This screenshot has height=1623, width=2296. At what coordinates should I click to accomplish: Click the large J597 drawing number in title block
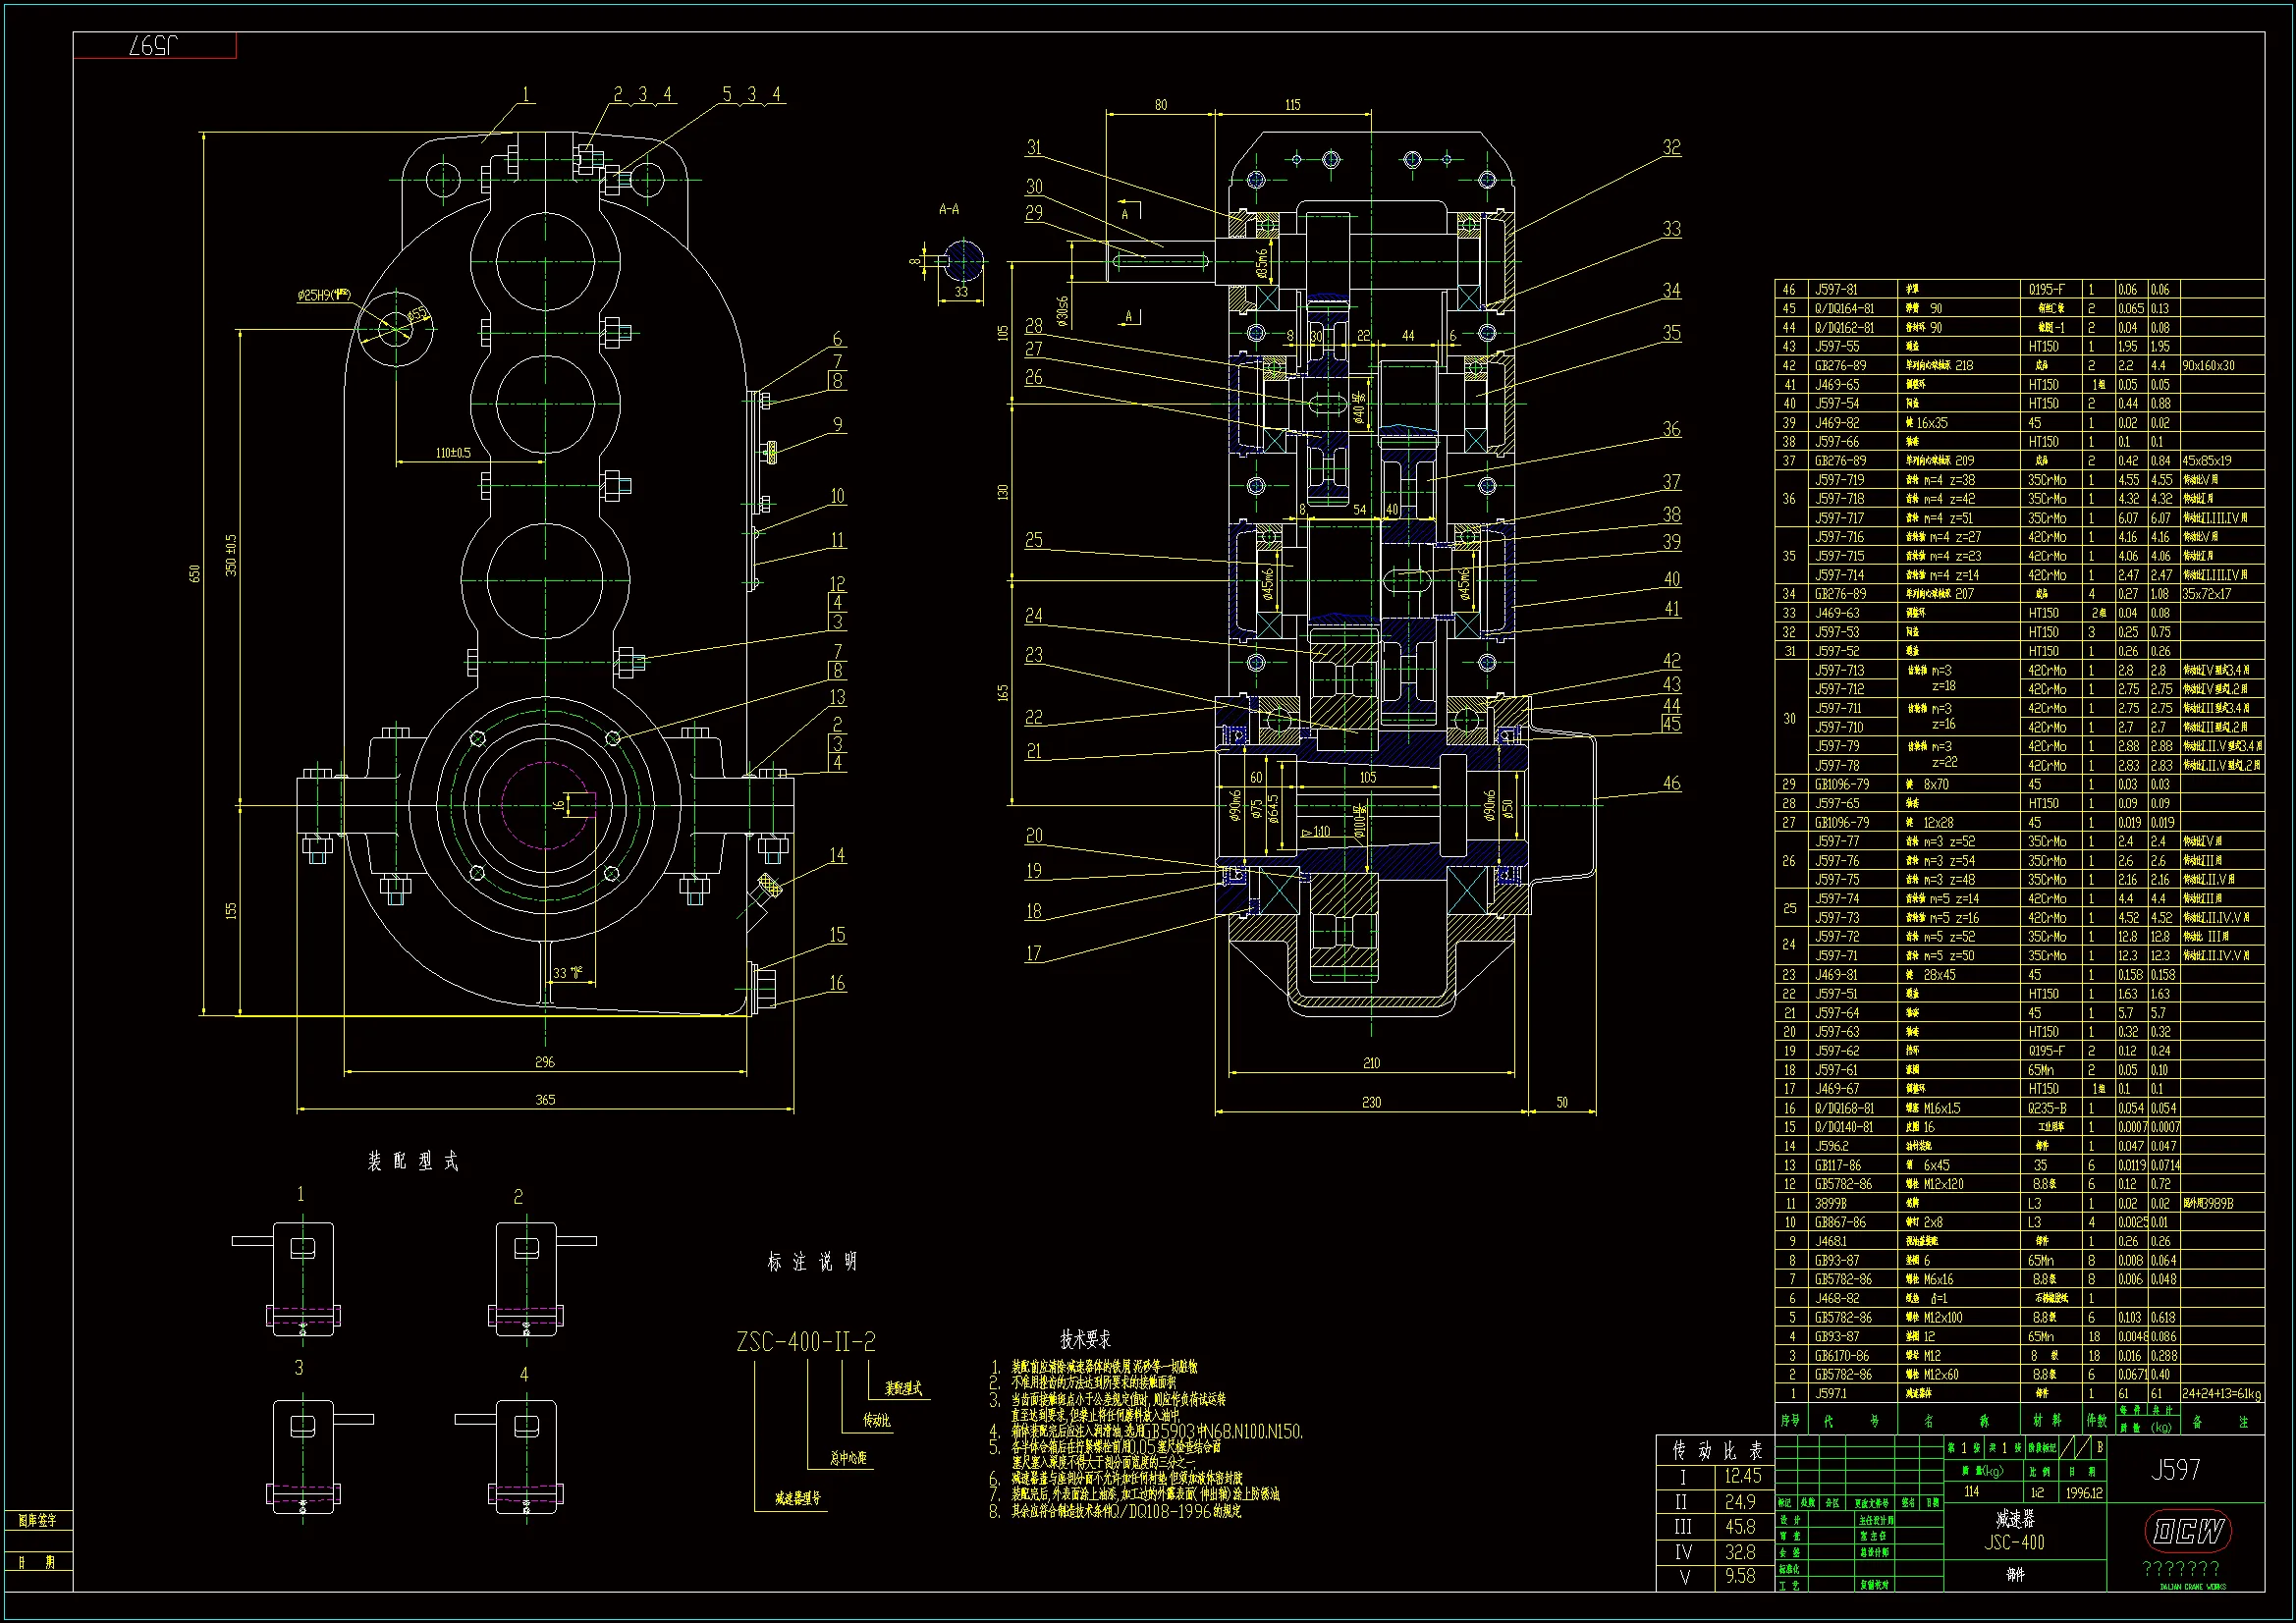click(x=2175, y=1470)
